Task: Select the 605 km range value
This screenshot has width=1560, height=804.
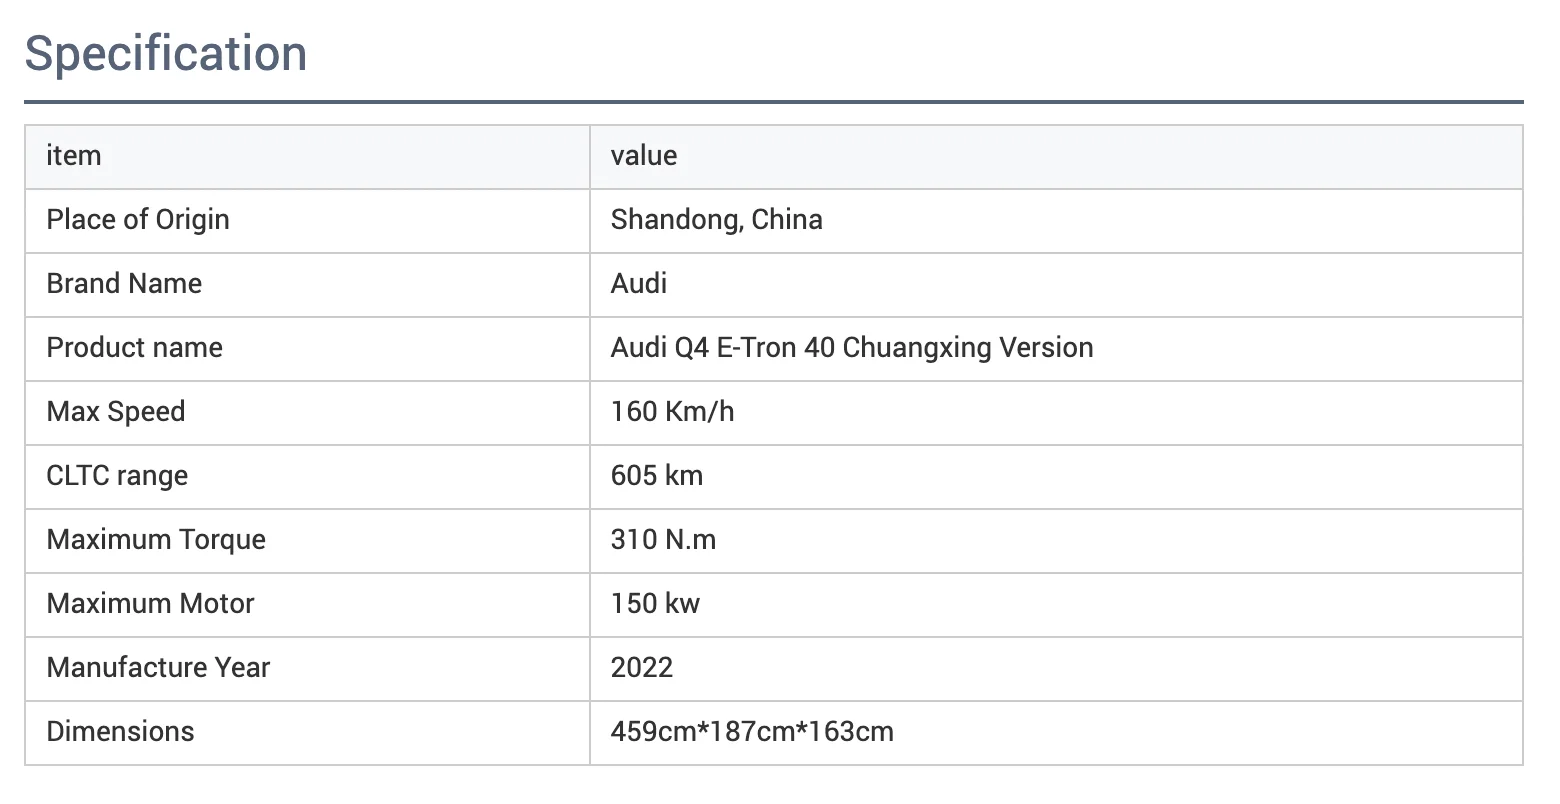Action: 656,476
